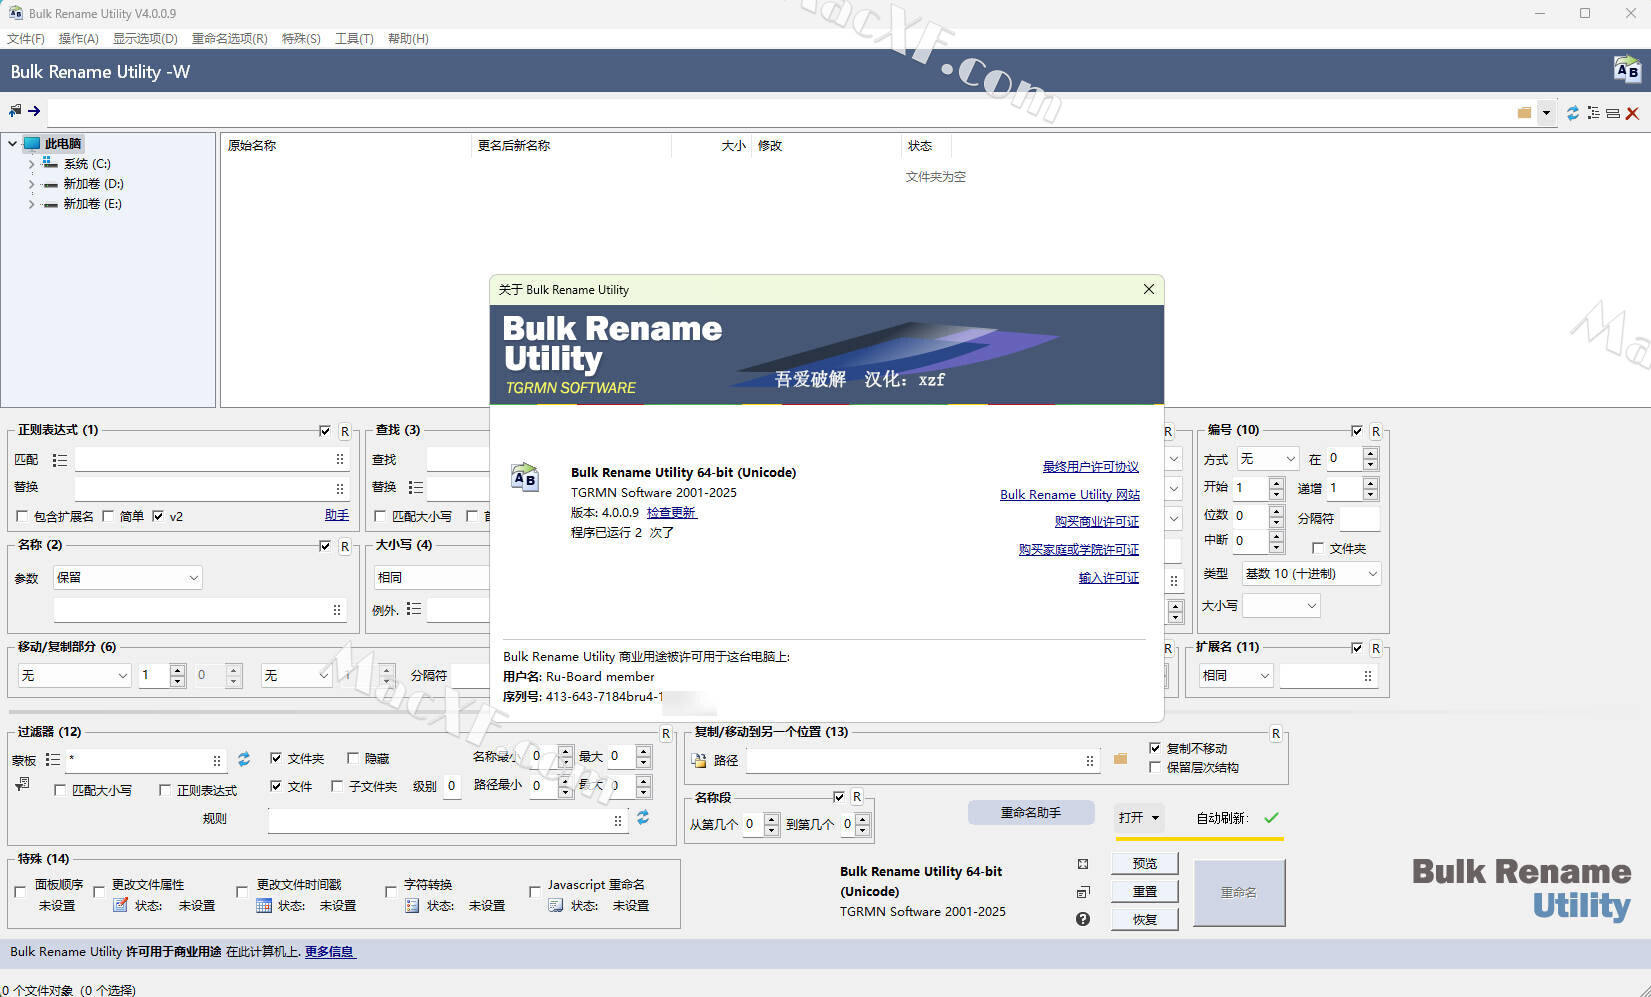Close the 关于 Bulk Rename Utility dialog
The width and height of the screenshot is (1651, 997).
1149,289
